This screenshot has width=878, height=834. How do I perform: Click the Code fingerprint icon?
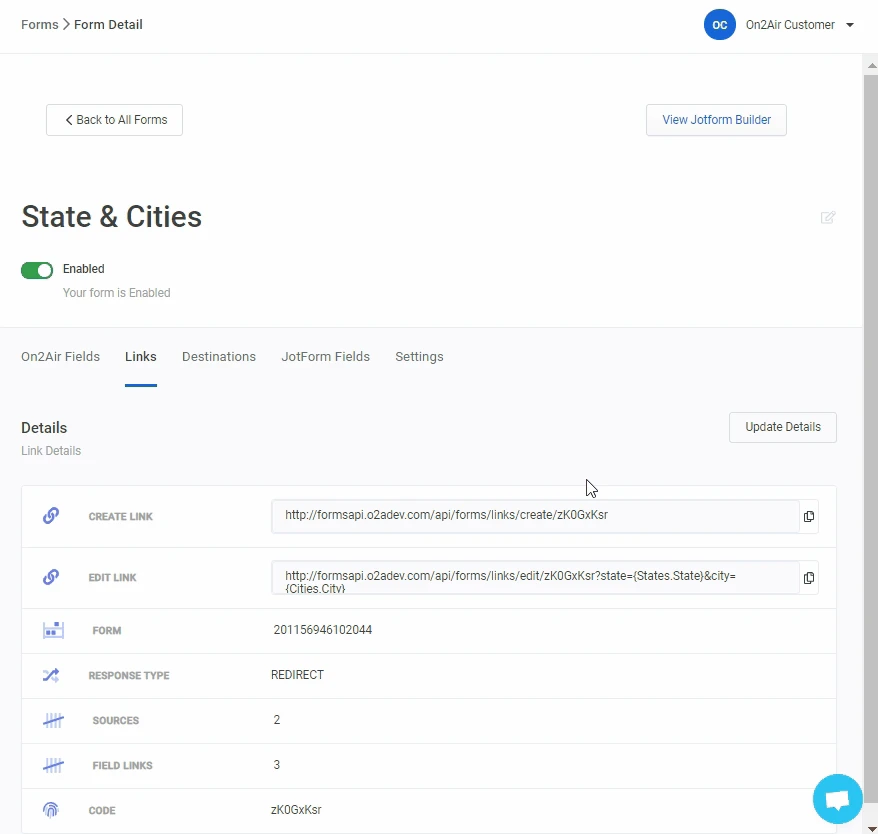click(52, 810)
